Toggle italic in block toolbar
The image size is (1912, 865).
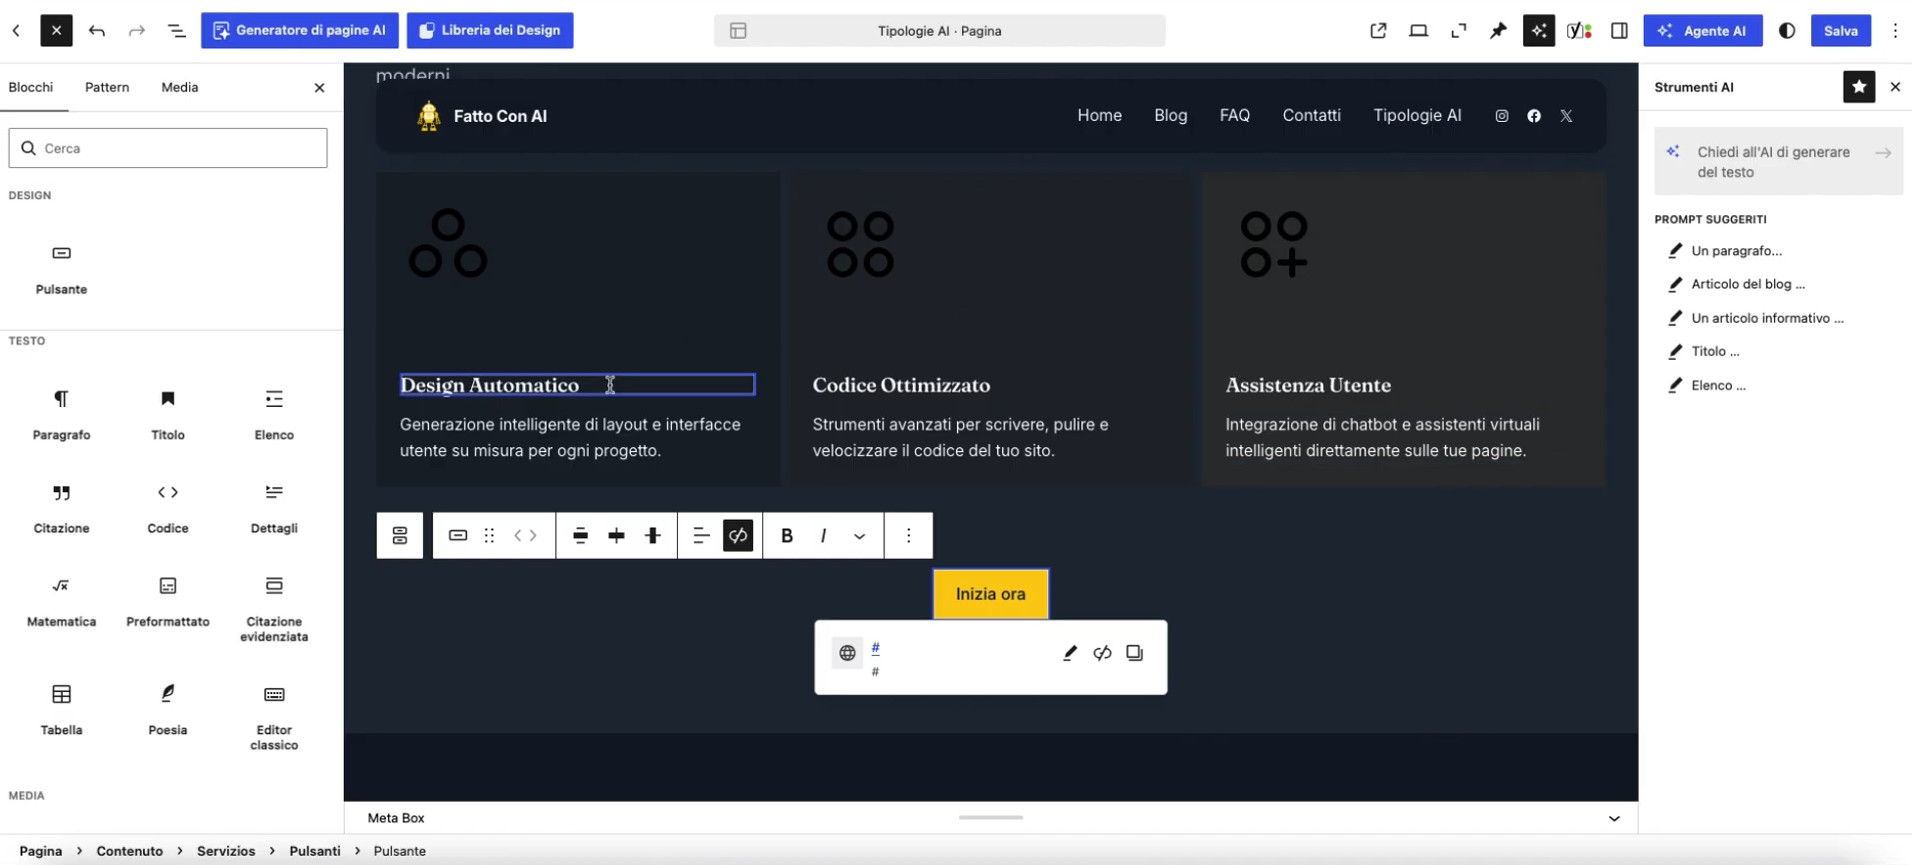823,536
